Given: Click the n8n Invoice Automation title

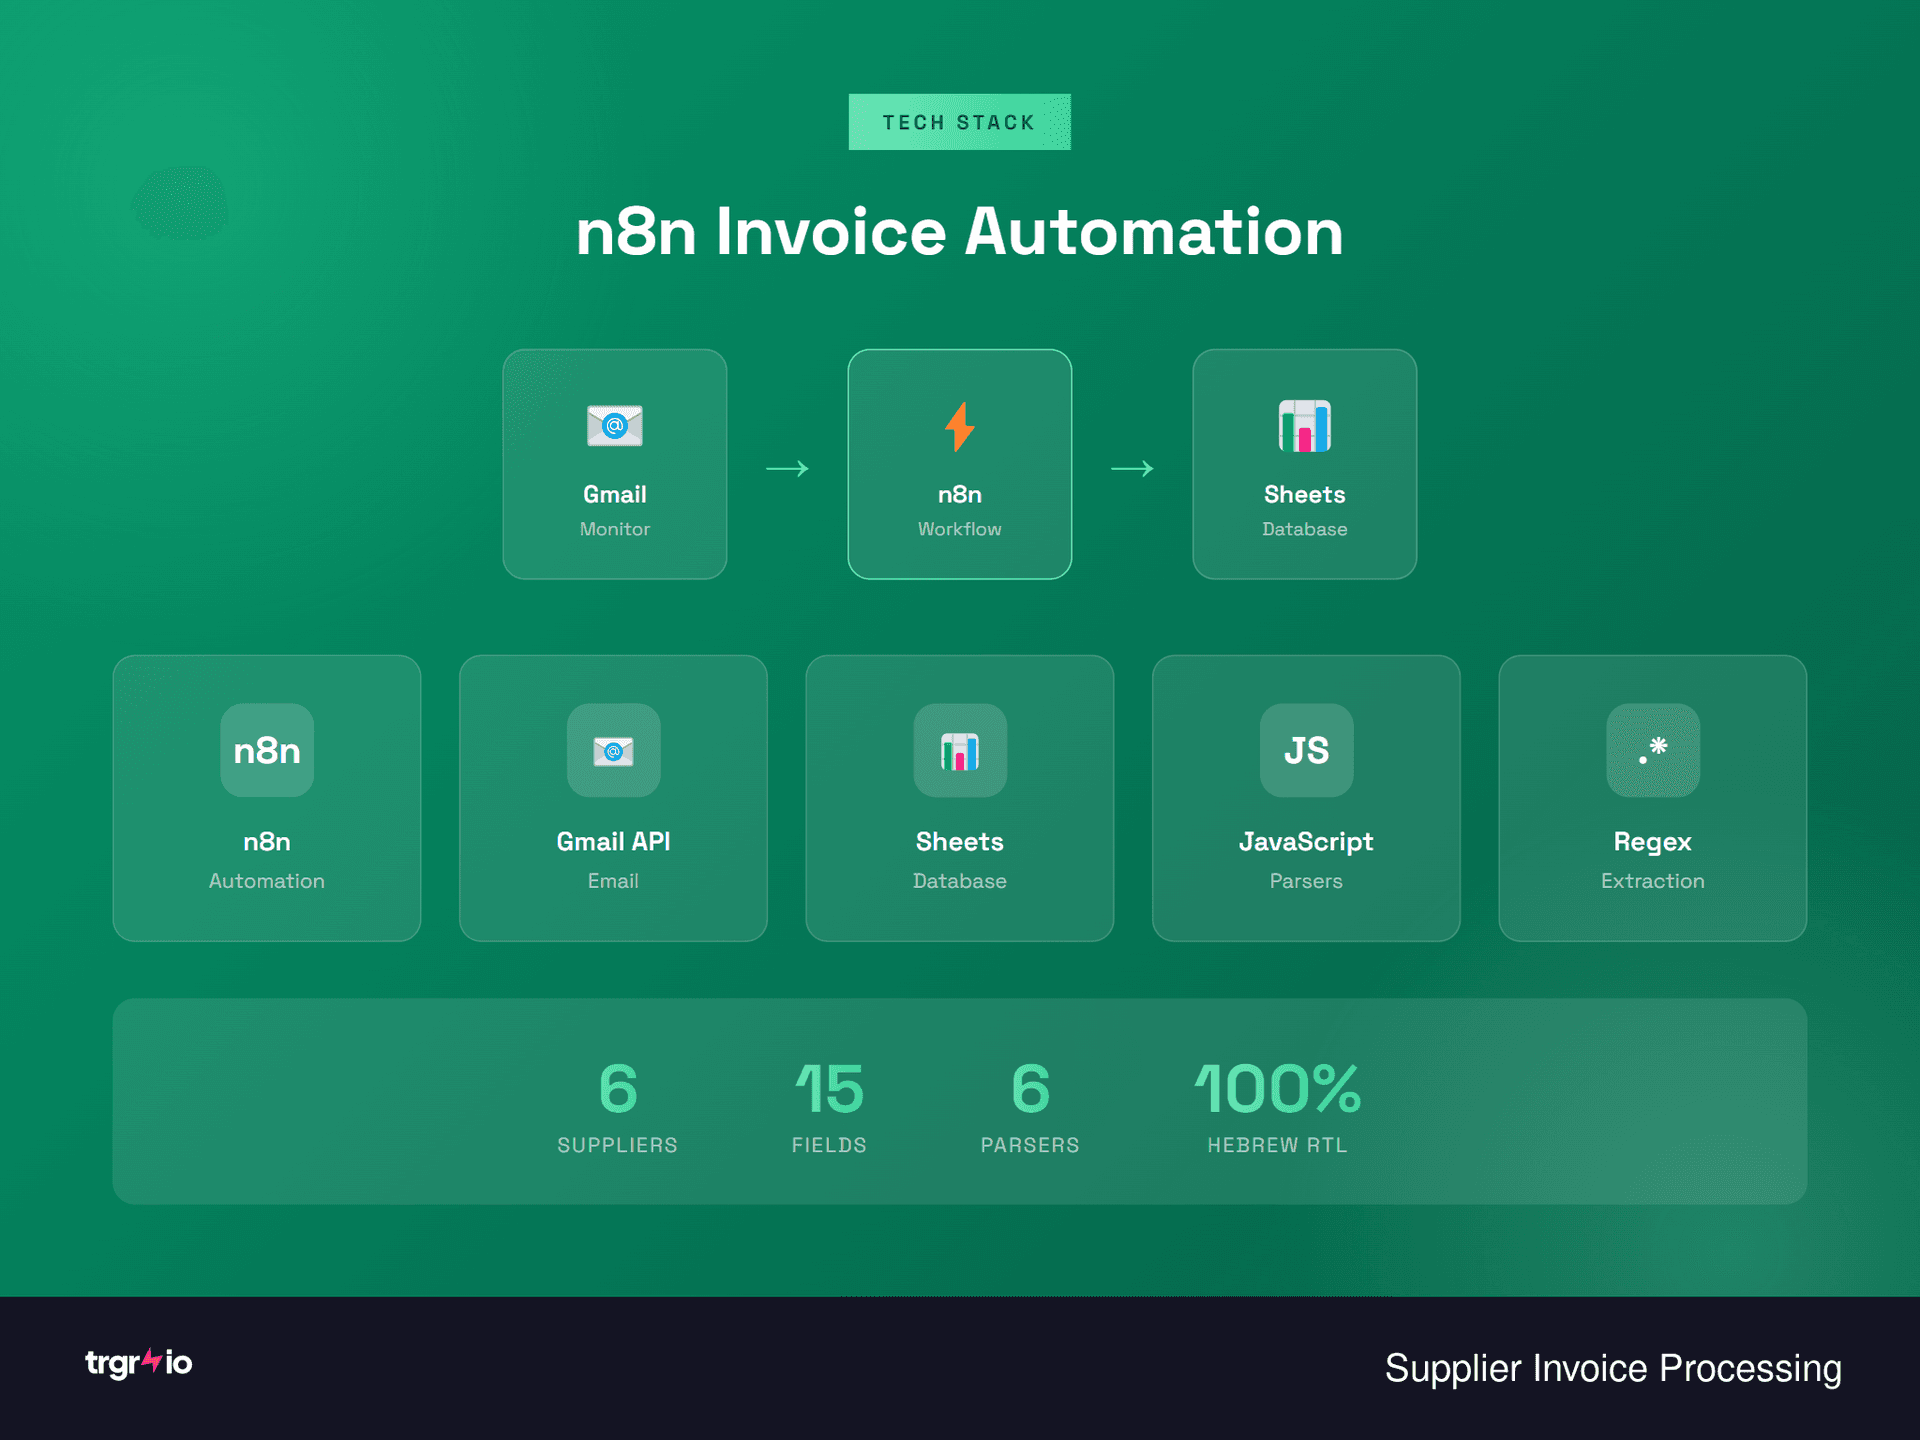Looking at the screenshot, I should point(959,232).
